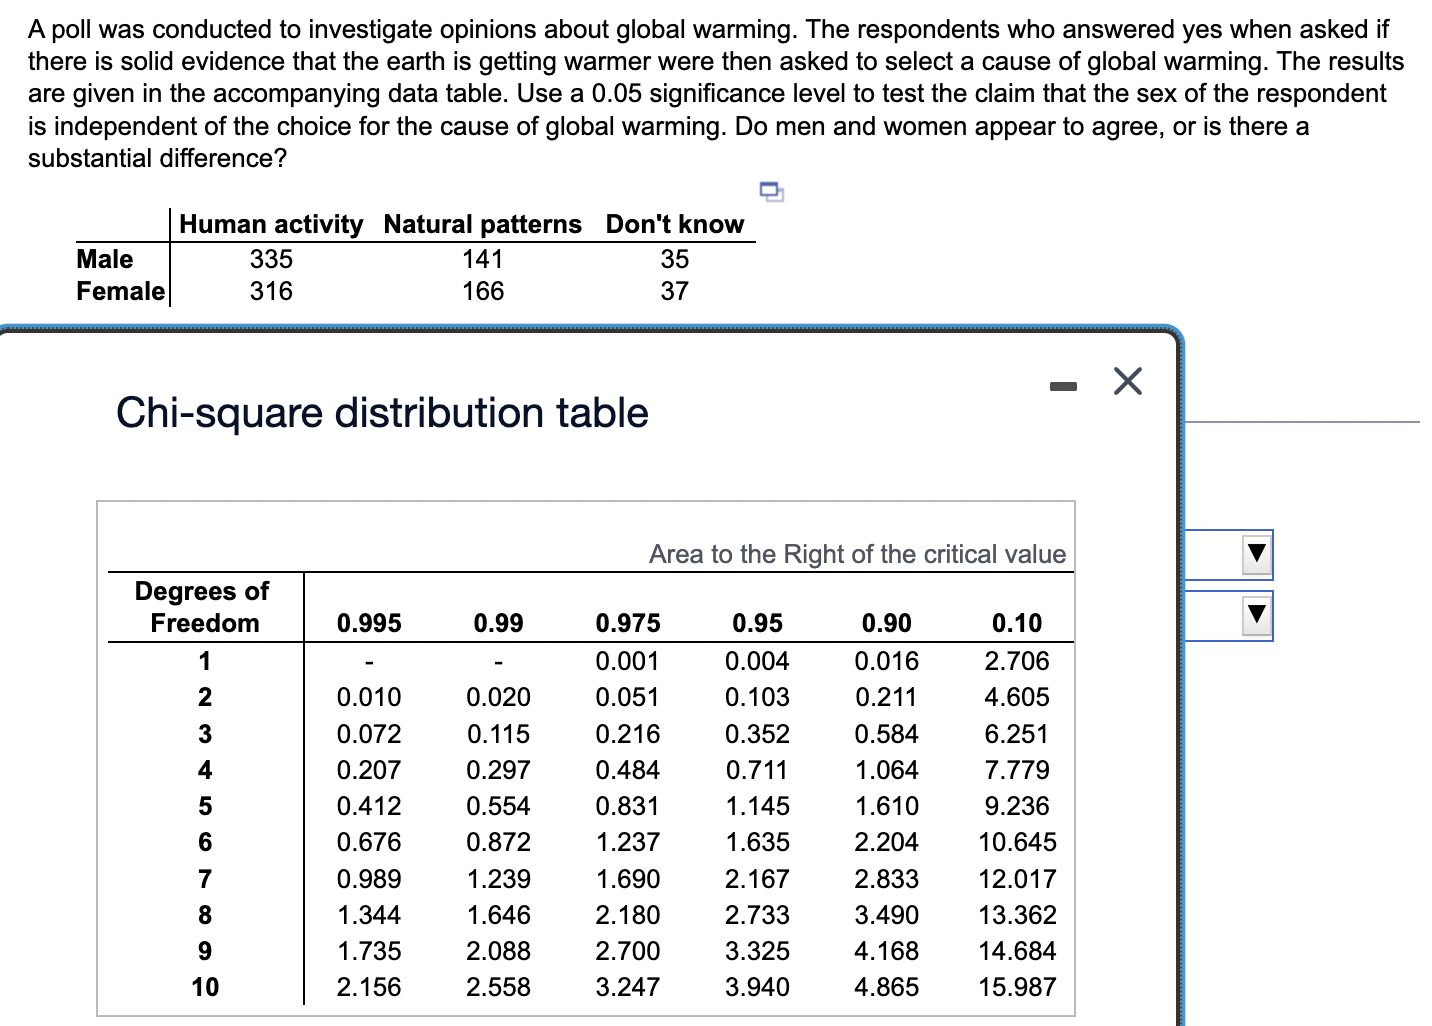Click critical value 2.706 in row 1

tap(1017, 661)
